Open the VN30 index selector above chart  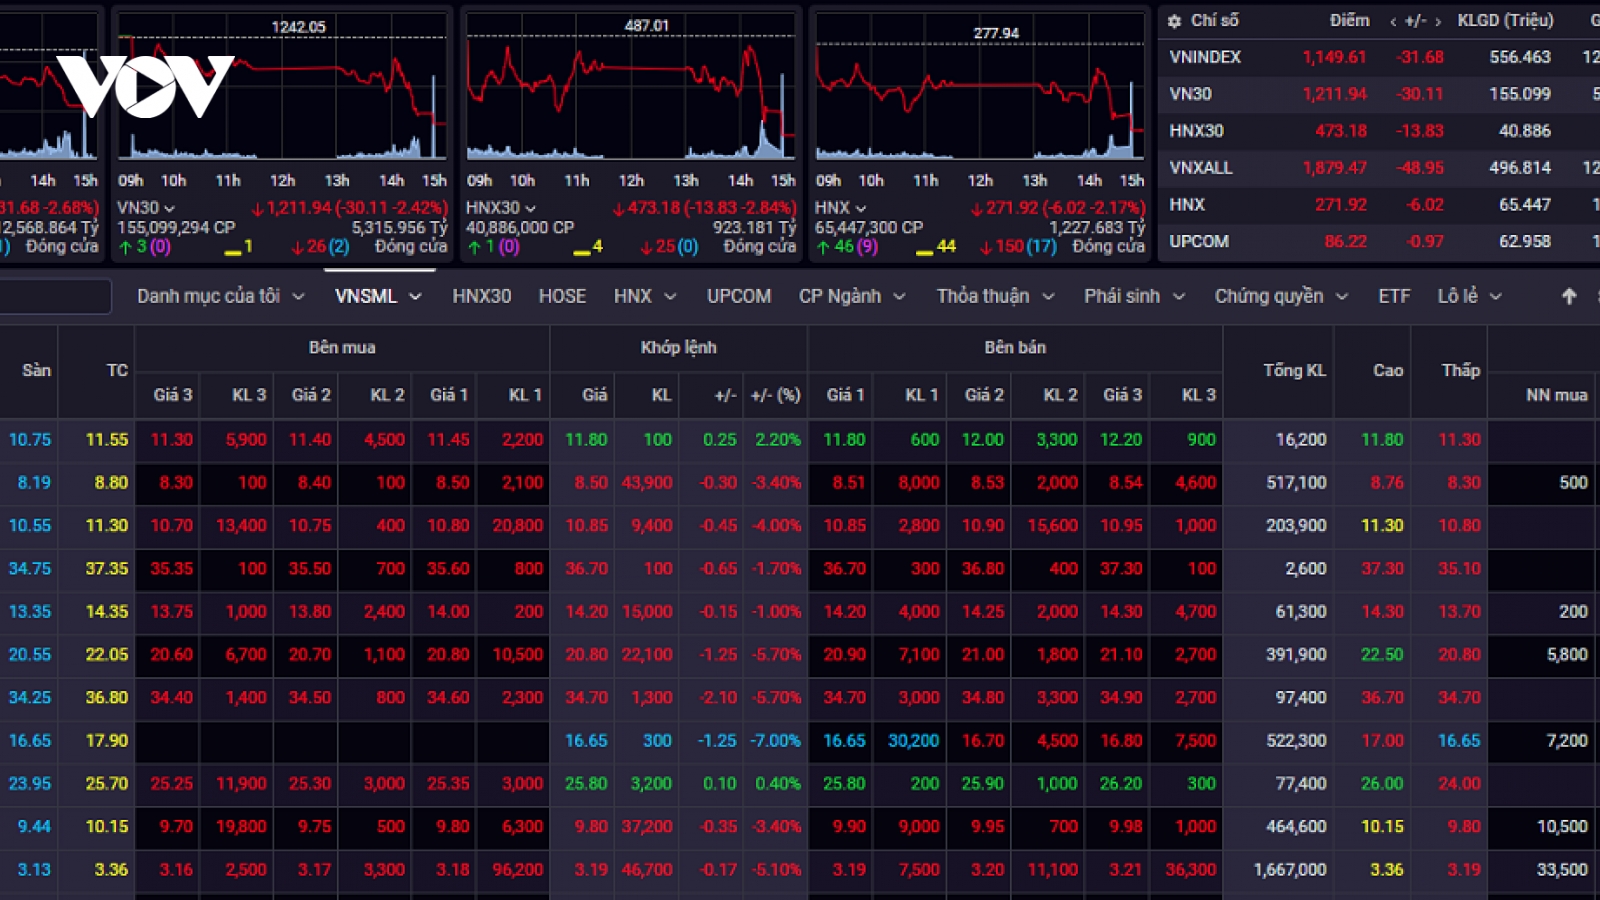146,208
